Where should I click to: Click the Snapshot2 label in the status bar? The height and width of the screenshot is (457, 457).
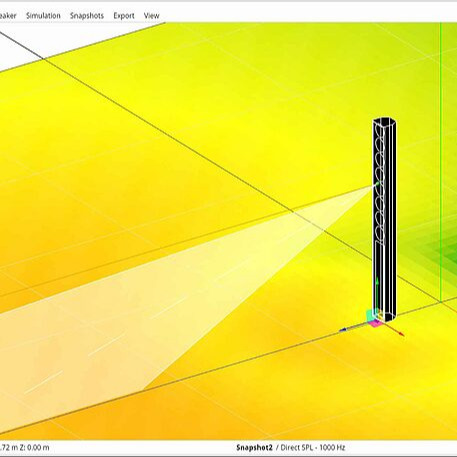pyautogui.click(x=254, y=448)
